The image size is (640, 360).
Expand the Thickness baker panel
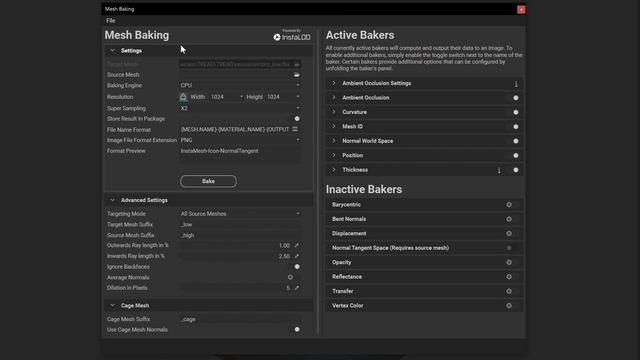(x=333, y=169)
